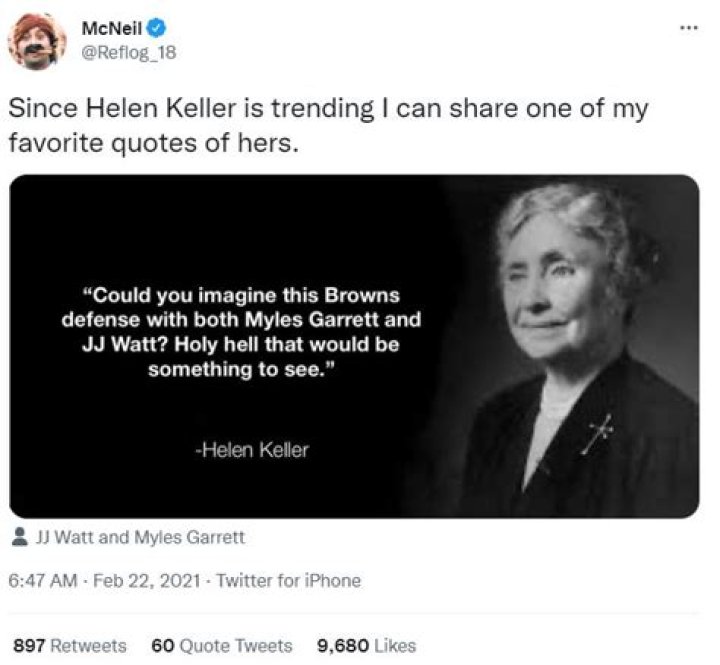The width and height of the screenshot is (720, 665).
Task: Open the 'Twitter for iPhone' source link
Action: [x=288, y=580]
